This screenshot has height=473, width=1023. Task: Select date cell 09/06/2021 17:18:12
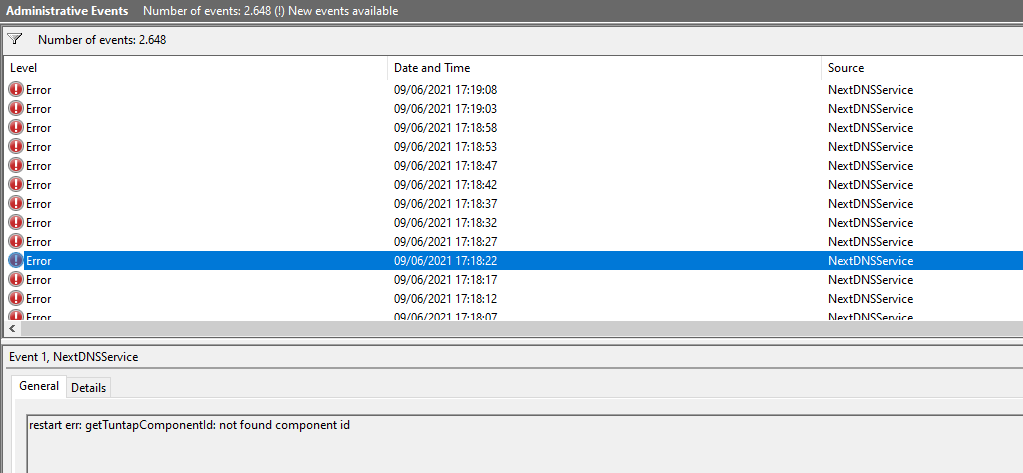point(446,298)
